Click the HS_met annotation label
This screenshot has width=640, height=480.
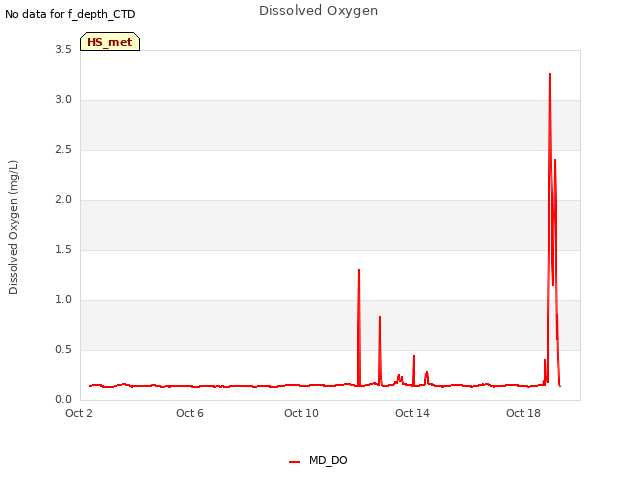(110, 42)
